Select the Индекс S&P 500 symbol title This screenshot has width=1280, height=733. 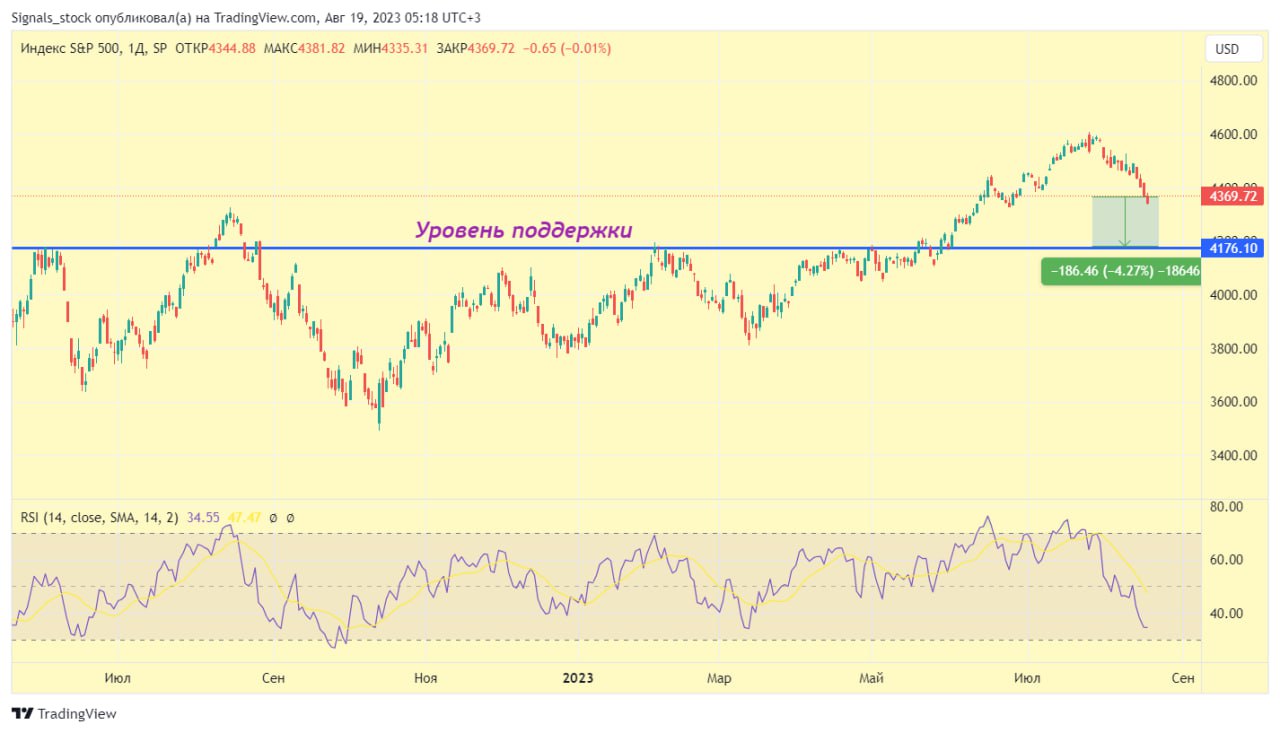(71, 49)
